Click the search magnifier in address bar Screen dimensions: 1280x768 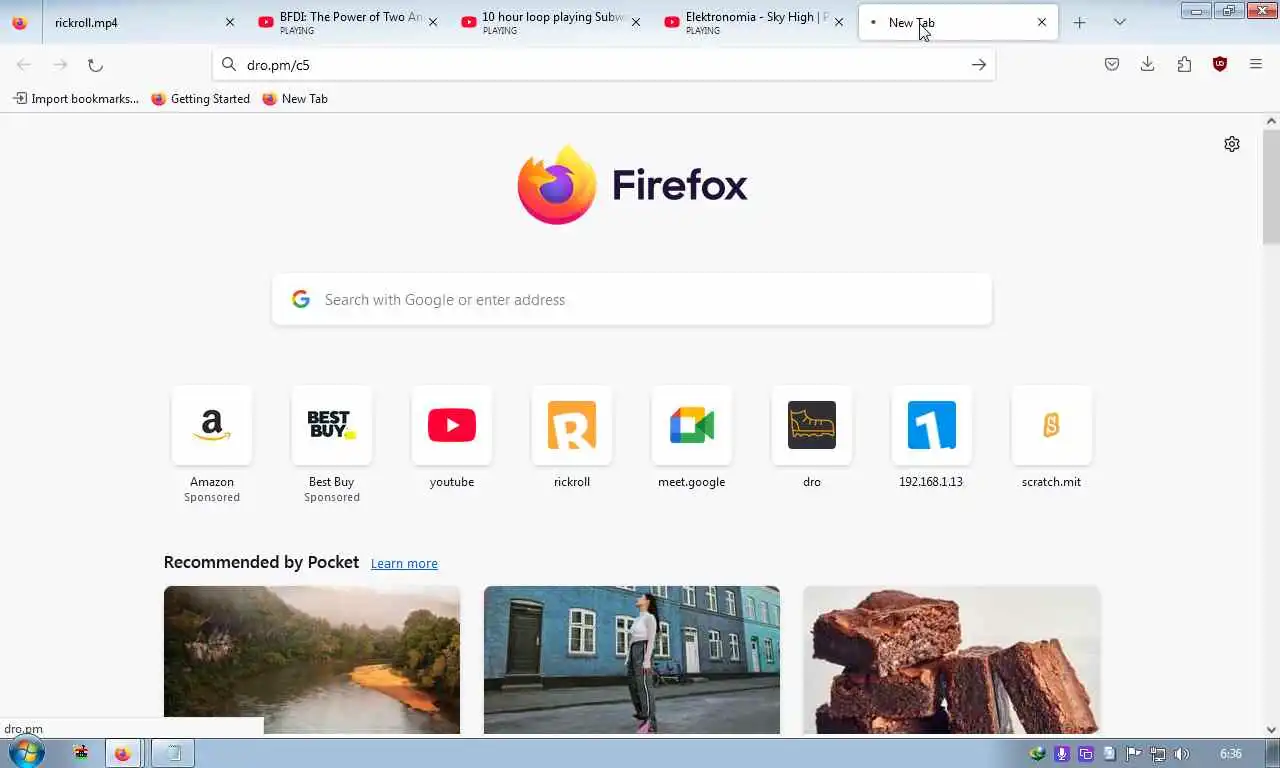[x=229, y=65]
